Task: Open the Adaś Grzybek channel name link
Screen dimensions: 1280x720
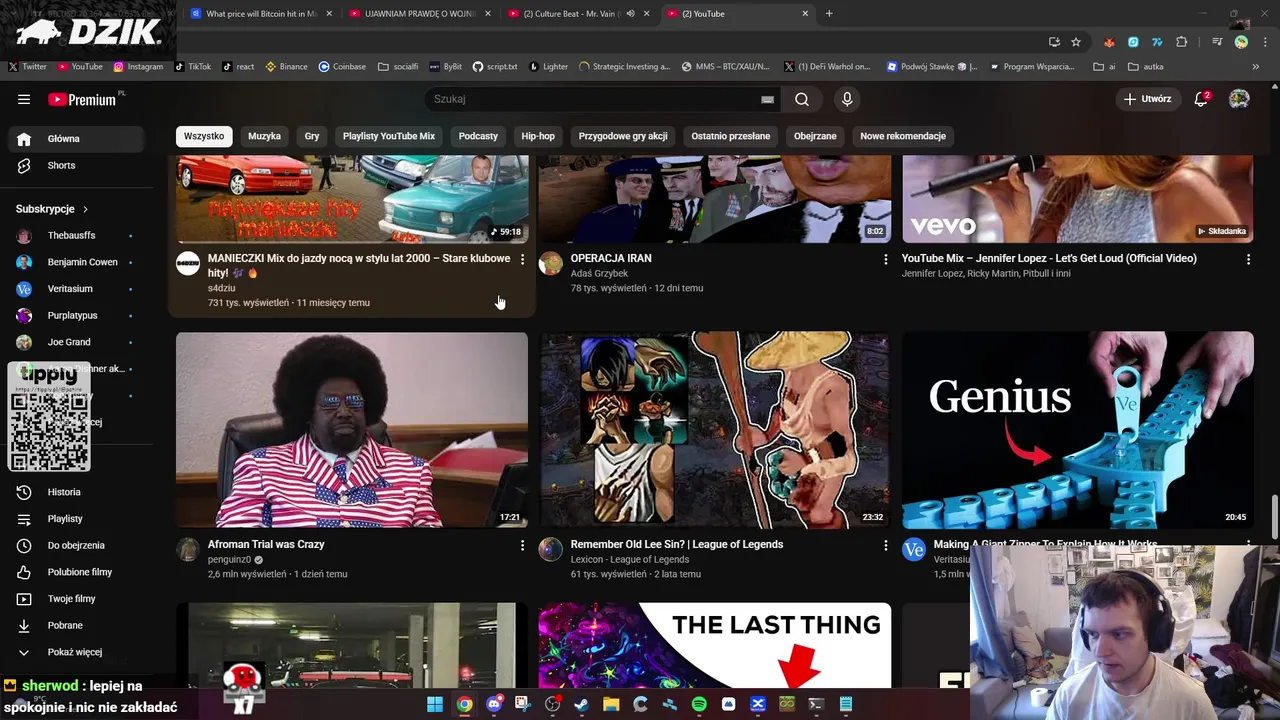Action: [599, 273]
